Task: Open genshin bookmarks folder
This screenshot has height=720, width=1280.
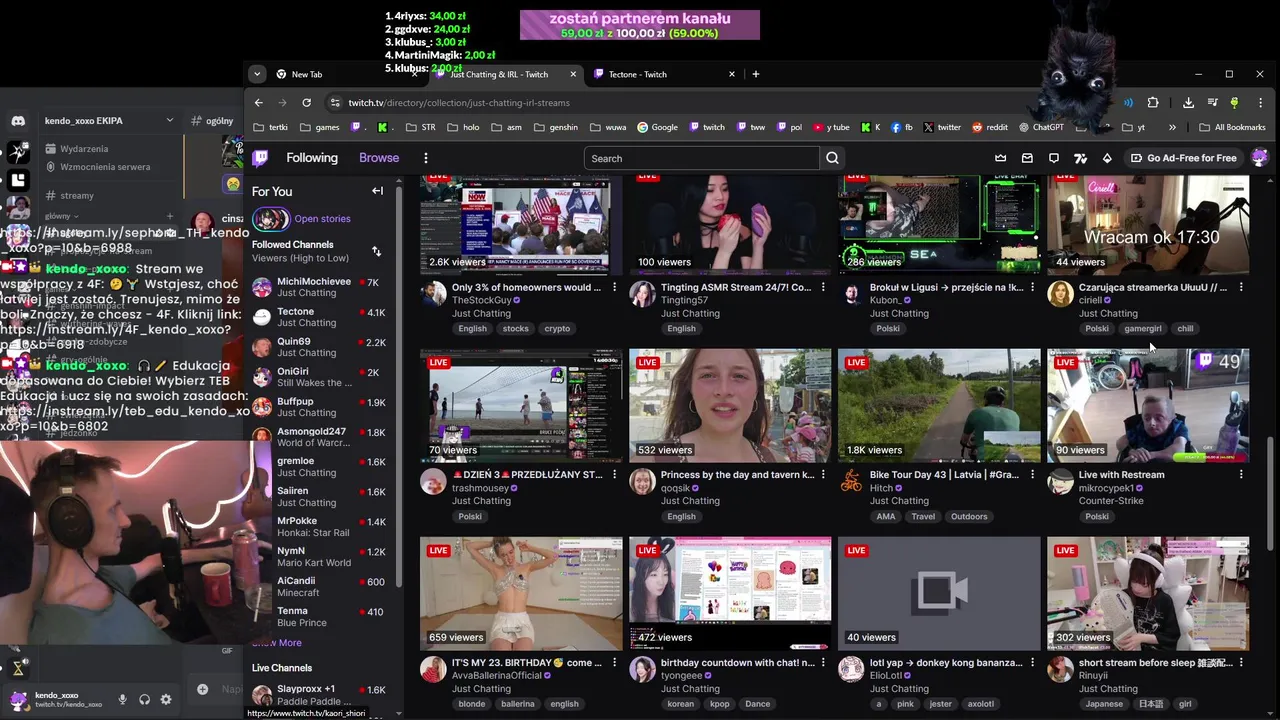Action: coord(556,127)
